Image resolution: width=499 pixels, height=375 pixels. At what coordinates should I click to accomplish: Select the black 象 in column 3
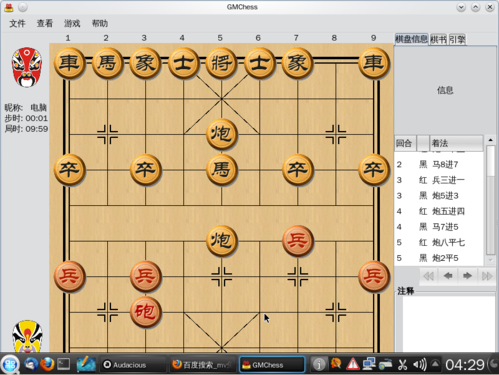[145, 63]
